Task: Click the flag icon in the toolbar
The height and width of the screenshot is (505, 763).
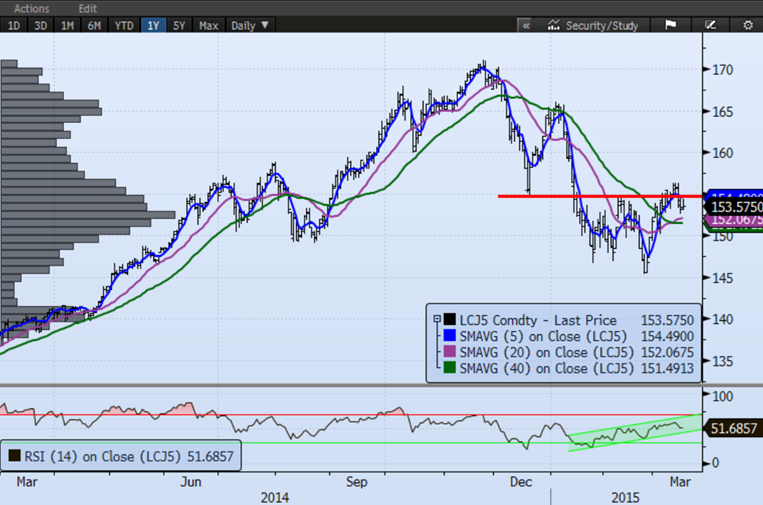Action: point(670,25)
